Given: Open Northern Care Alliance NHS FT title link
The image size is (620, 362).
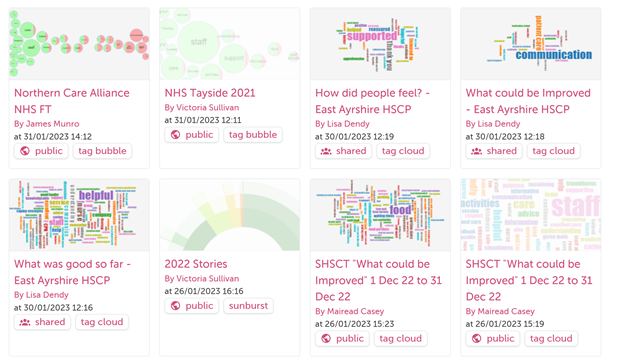Looking at the screenshot, I should click(x=72, y=101).
